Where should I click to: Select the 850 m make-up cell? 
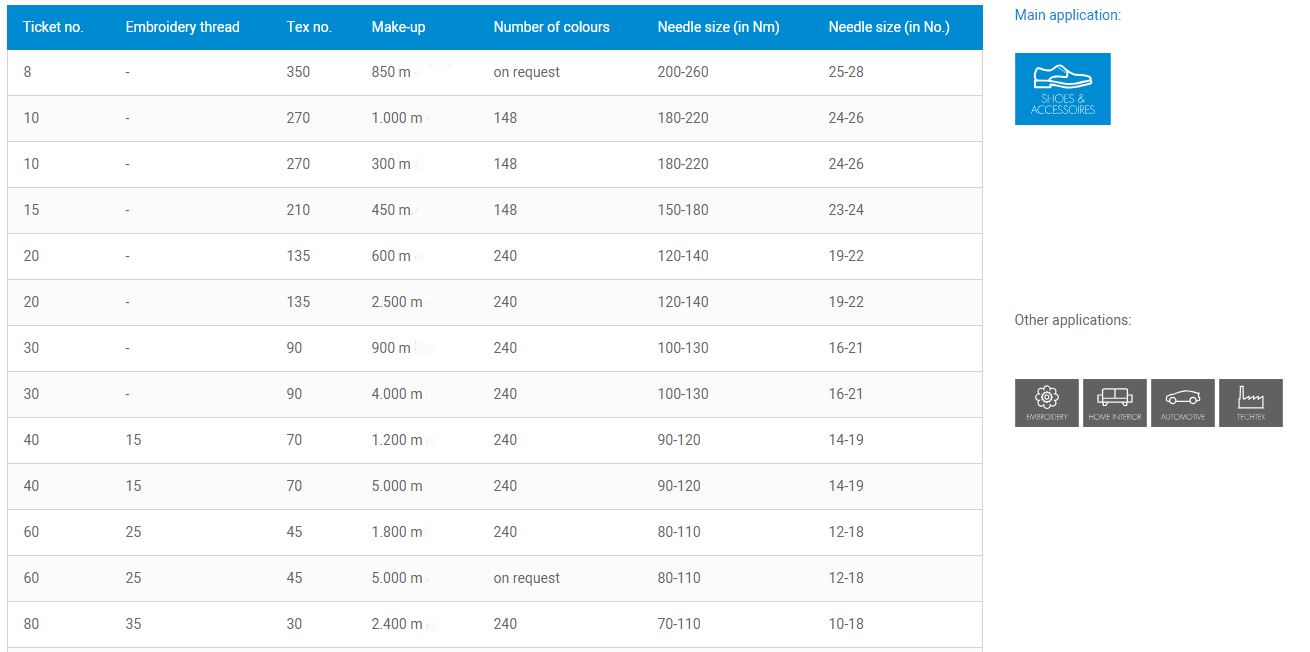pos(391,72)
